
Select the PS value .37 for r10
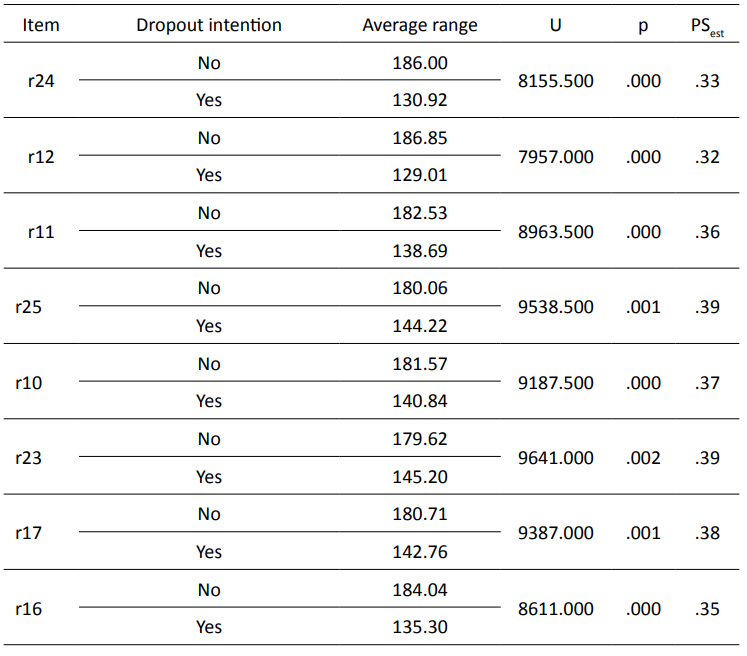tap(707, 383)
